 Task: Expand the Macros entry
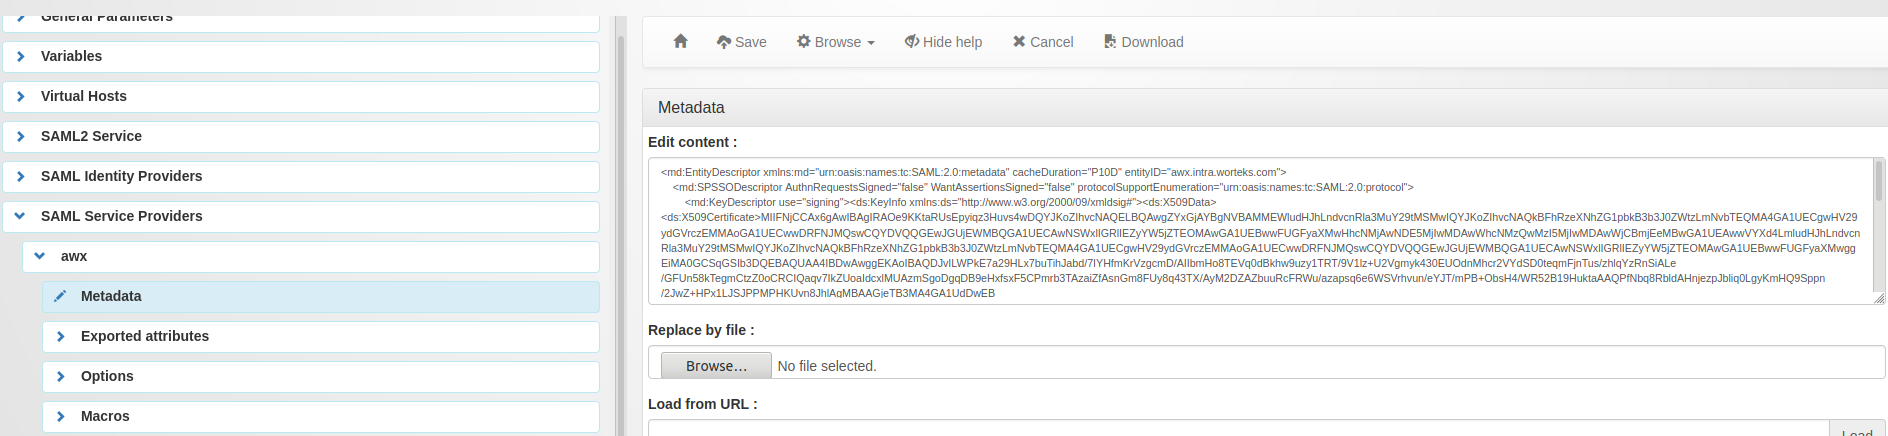click(321, 416)
